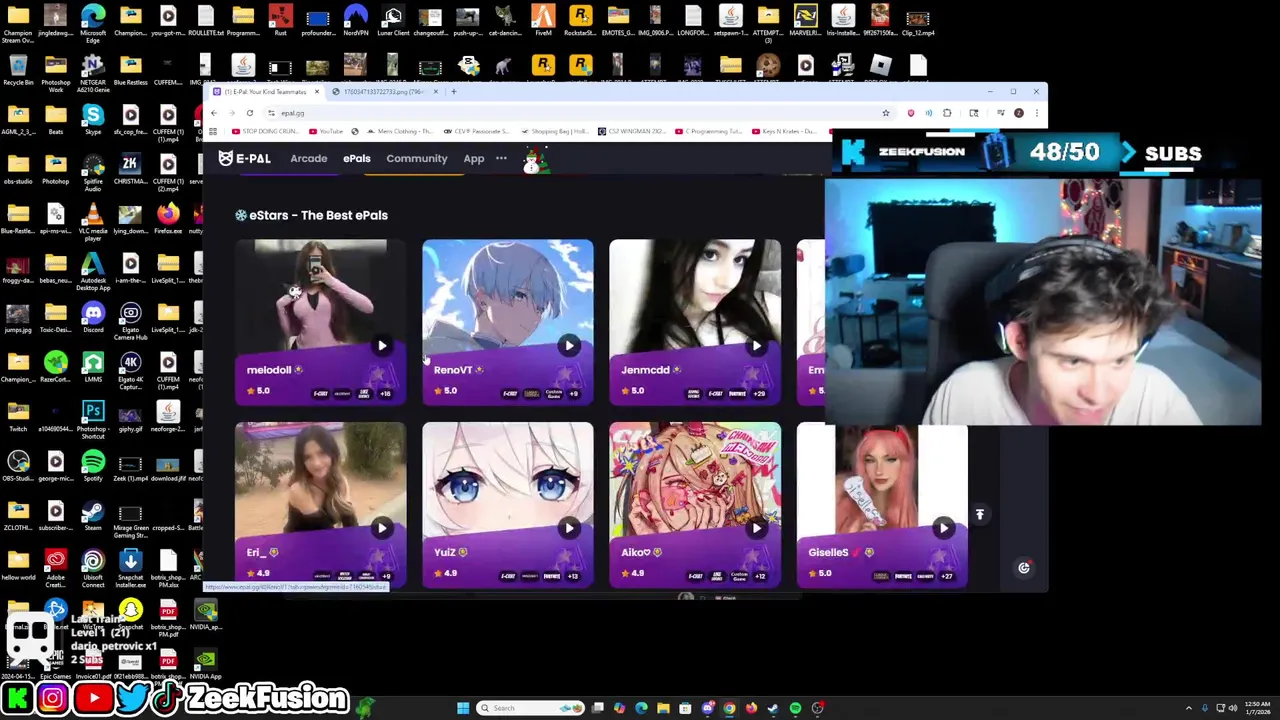Select the OBS-Studio desktop icon
The image size is (1280, 720).
(18, 464)
